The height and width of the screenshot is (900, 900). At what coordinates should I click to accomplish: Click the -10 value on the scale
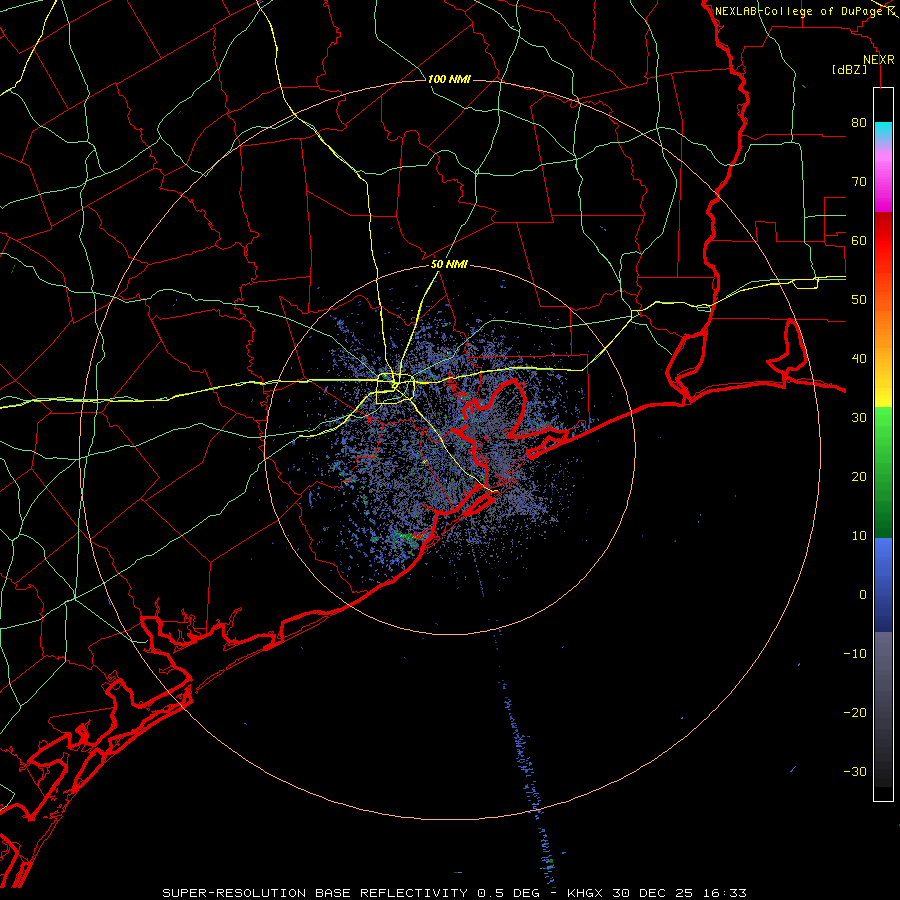[855, 654]
